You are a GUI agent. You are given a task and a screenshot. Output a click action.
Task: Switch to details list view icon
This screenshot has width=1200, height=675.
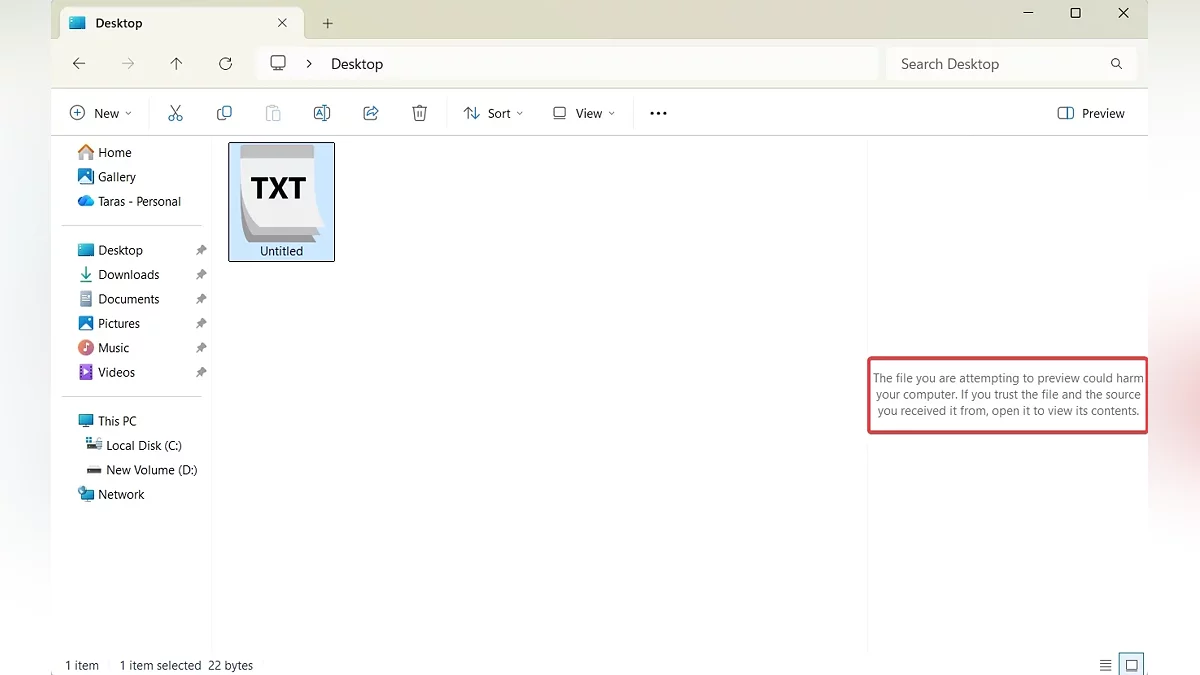coord(1105,665)
